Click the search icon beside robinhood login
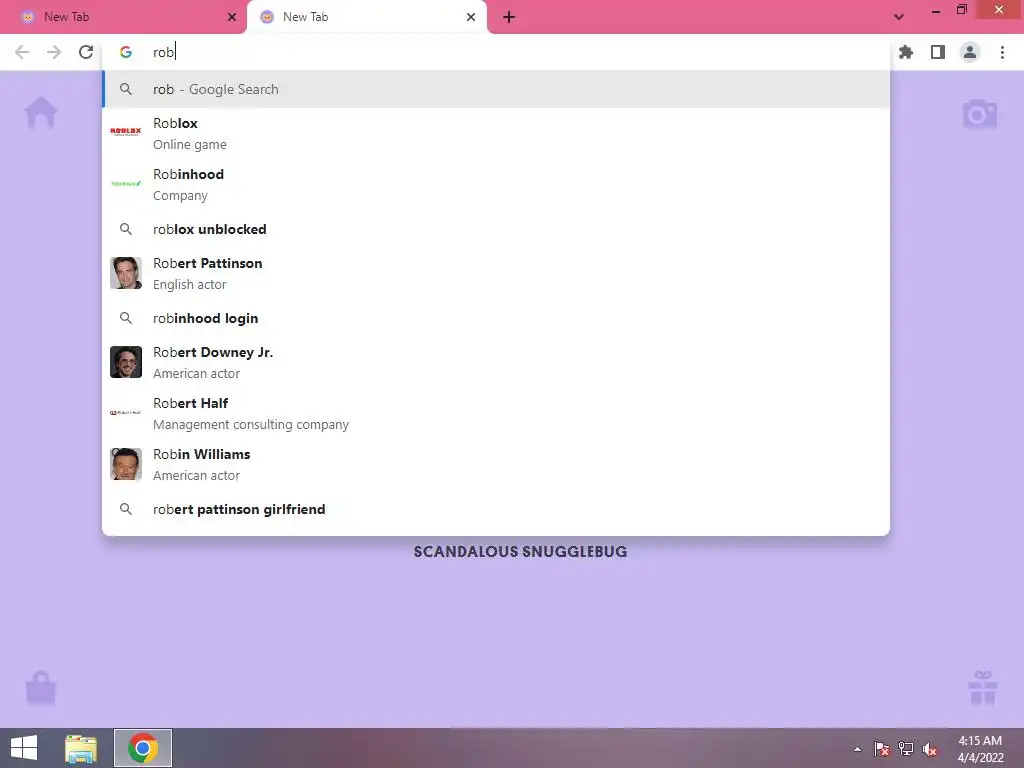This screenshot has height=768, width=1024. point(126,318)
